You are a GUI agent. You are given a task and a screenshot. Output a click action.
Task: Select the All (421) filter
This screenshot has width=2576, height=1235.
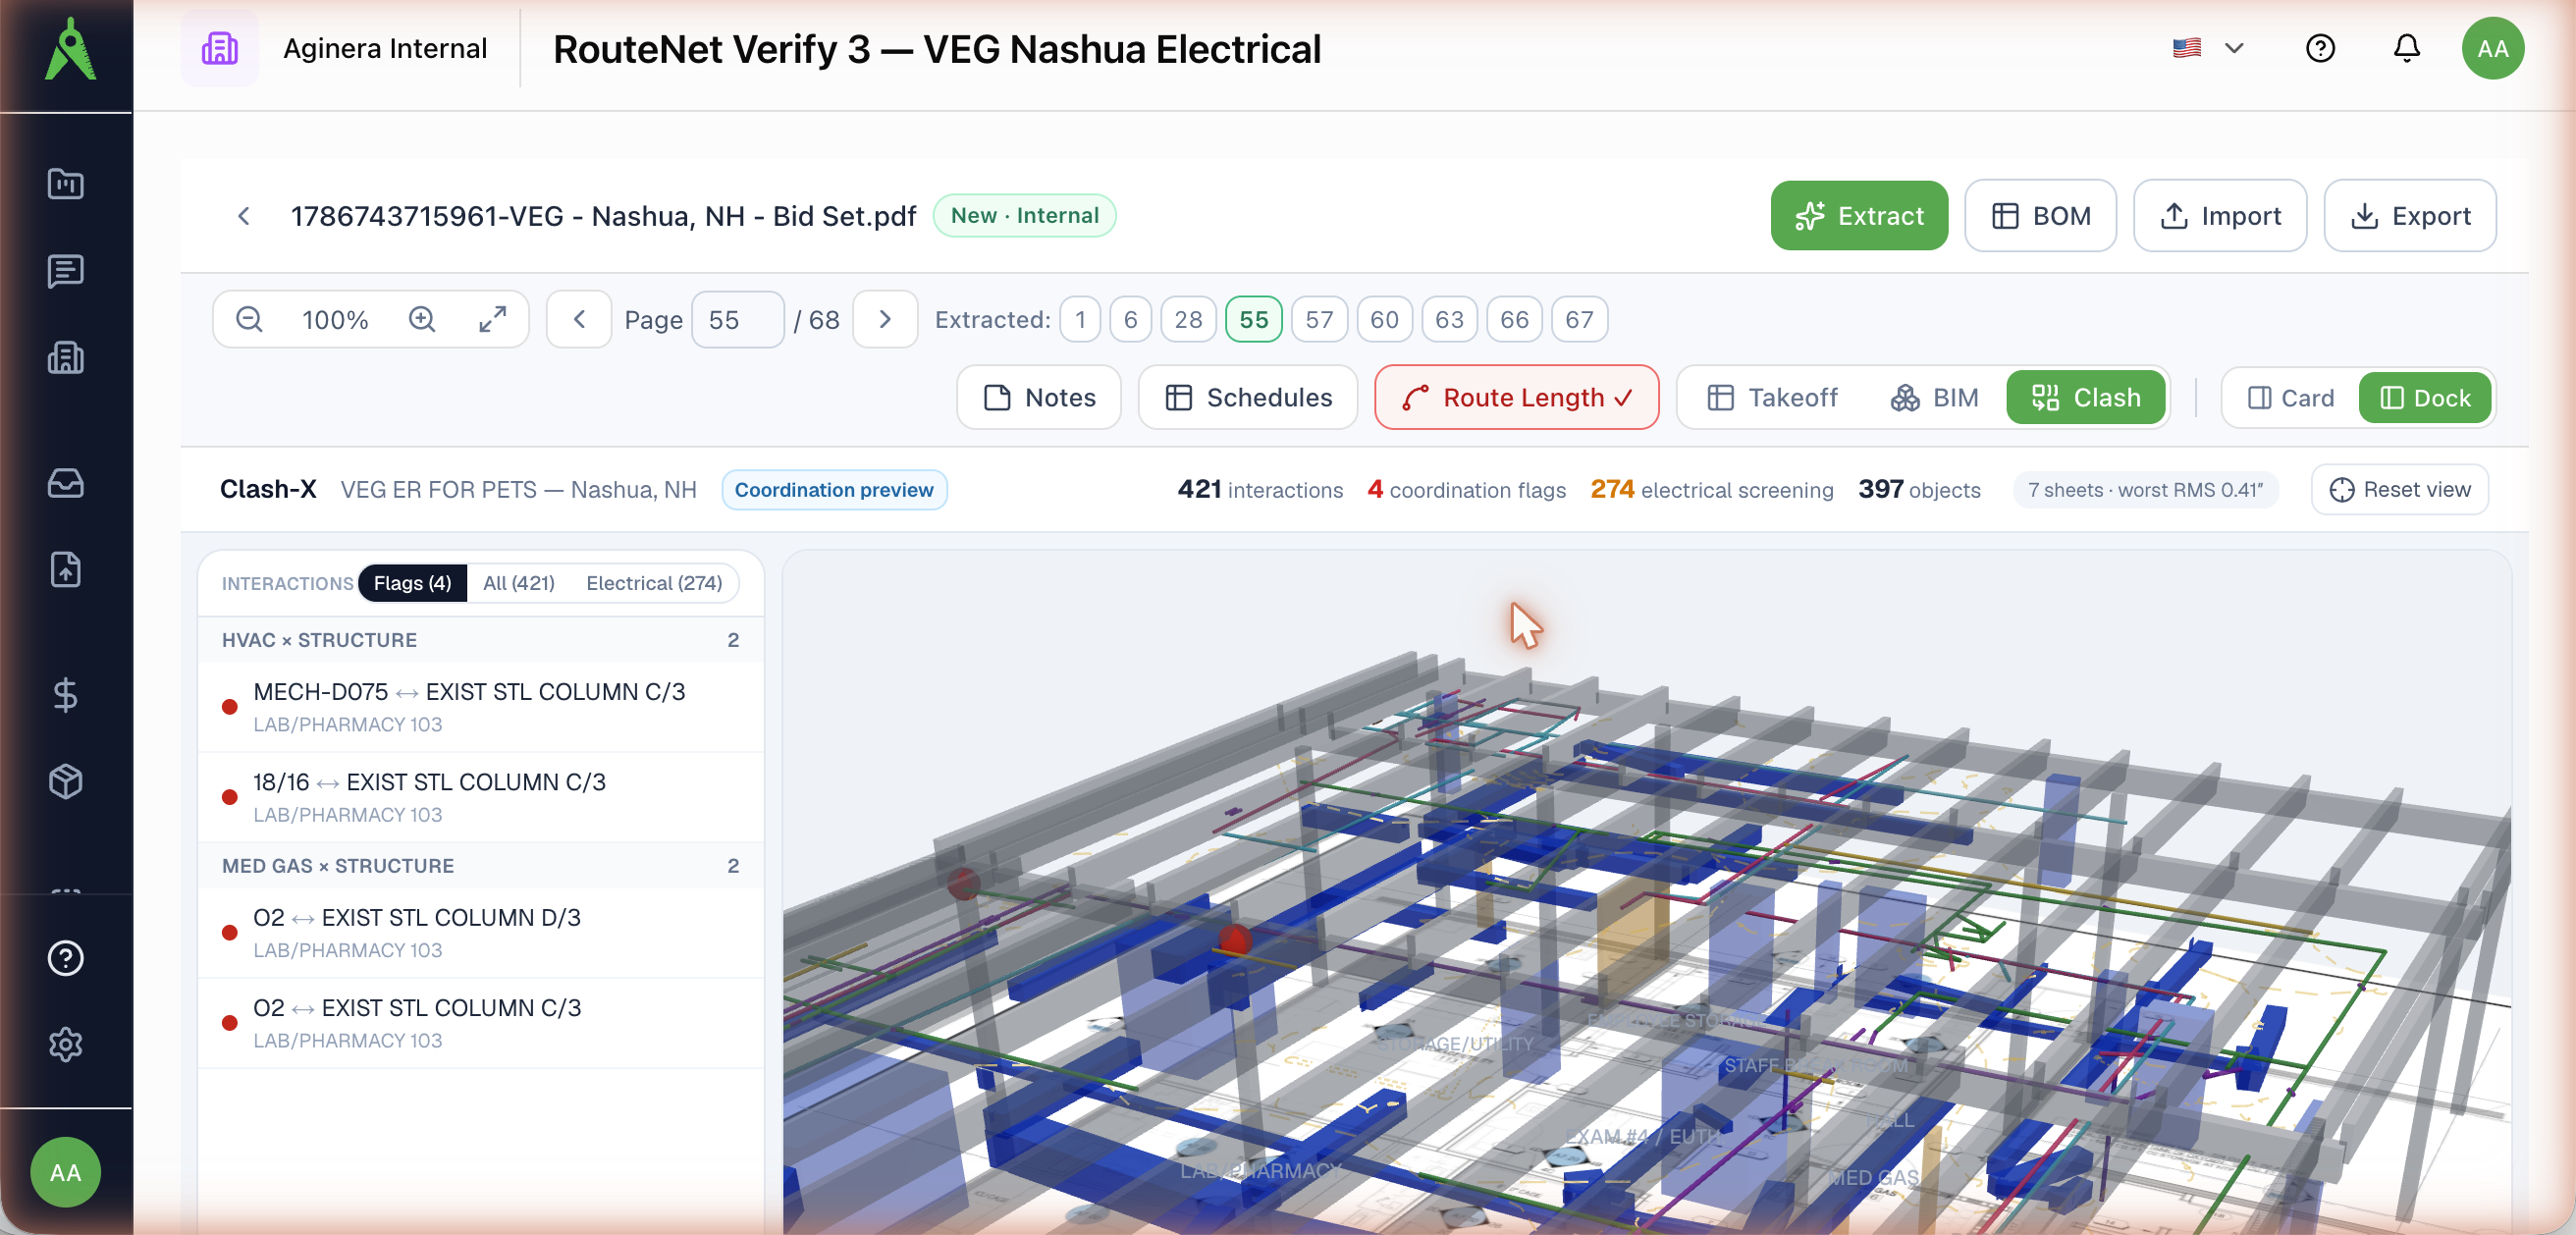[518, 583]
